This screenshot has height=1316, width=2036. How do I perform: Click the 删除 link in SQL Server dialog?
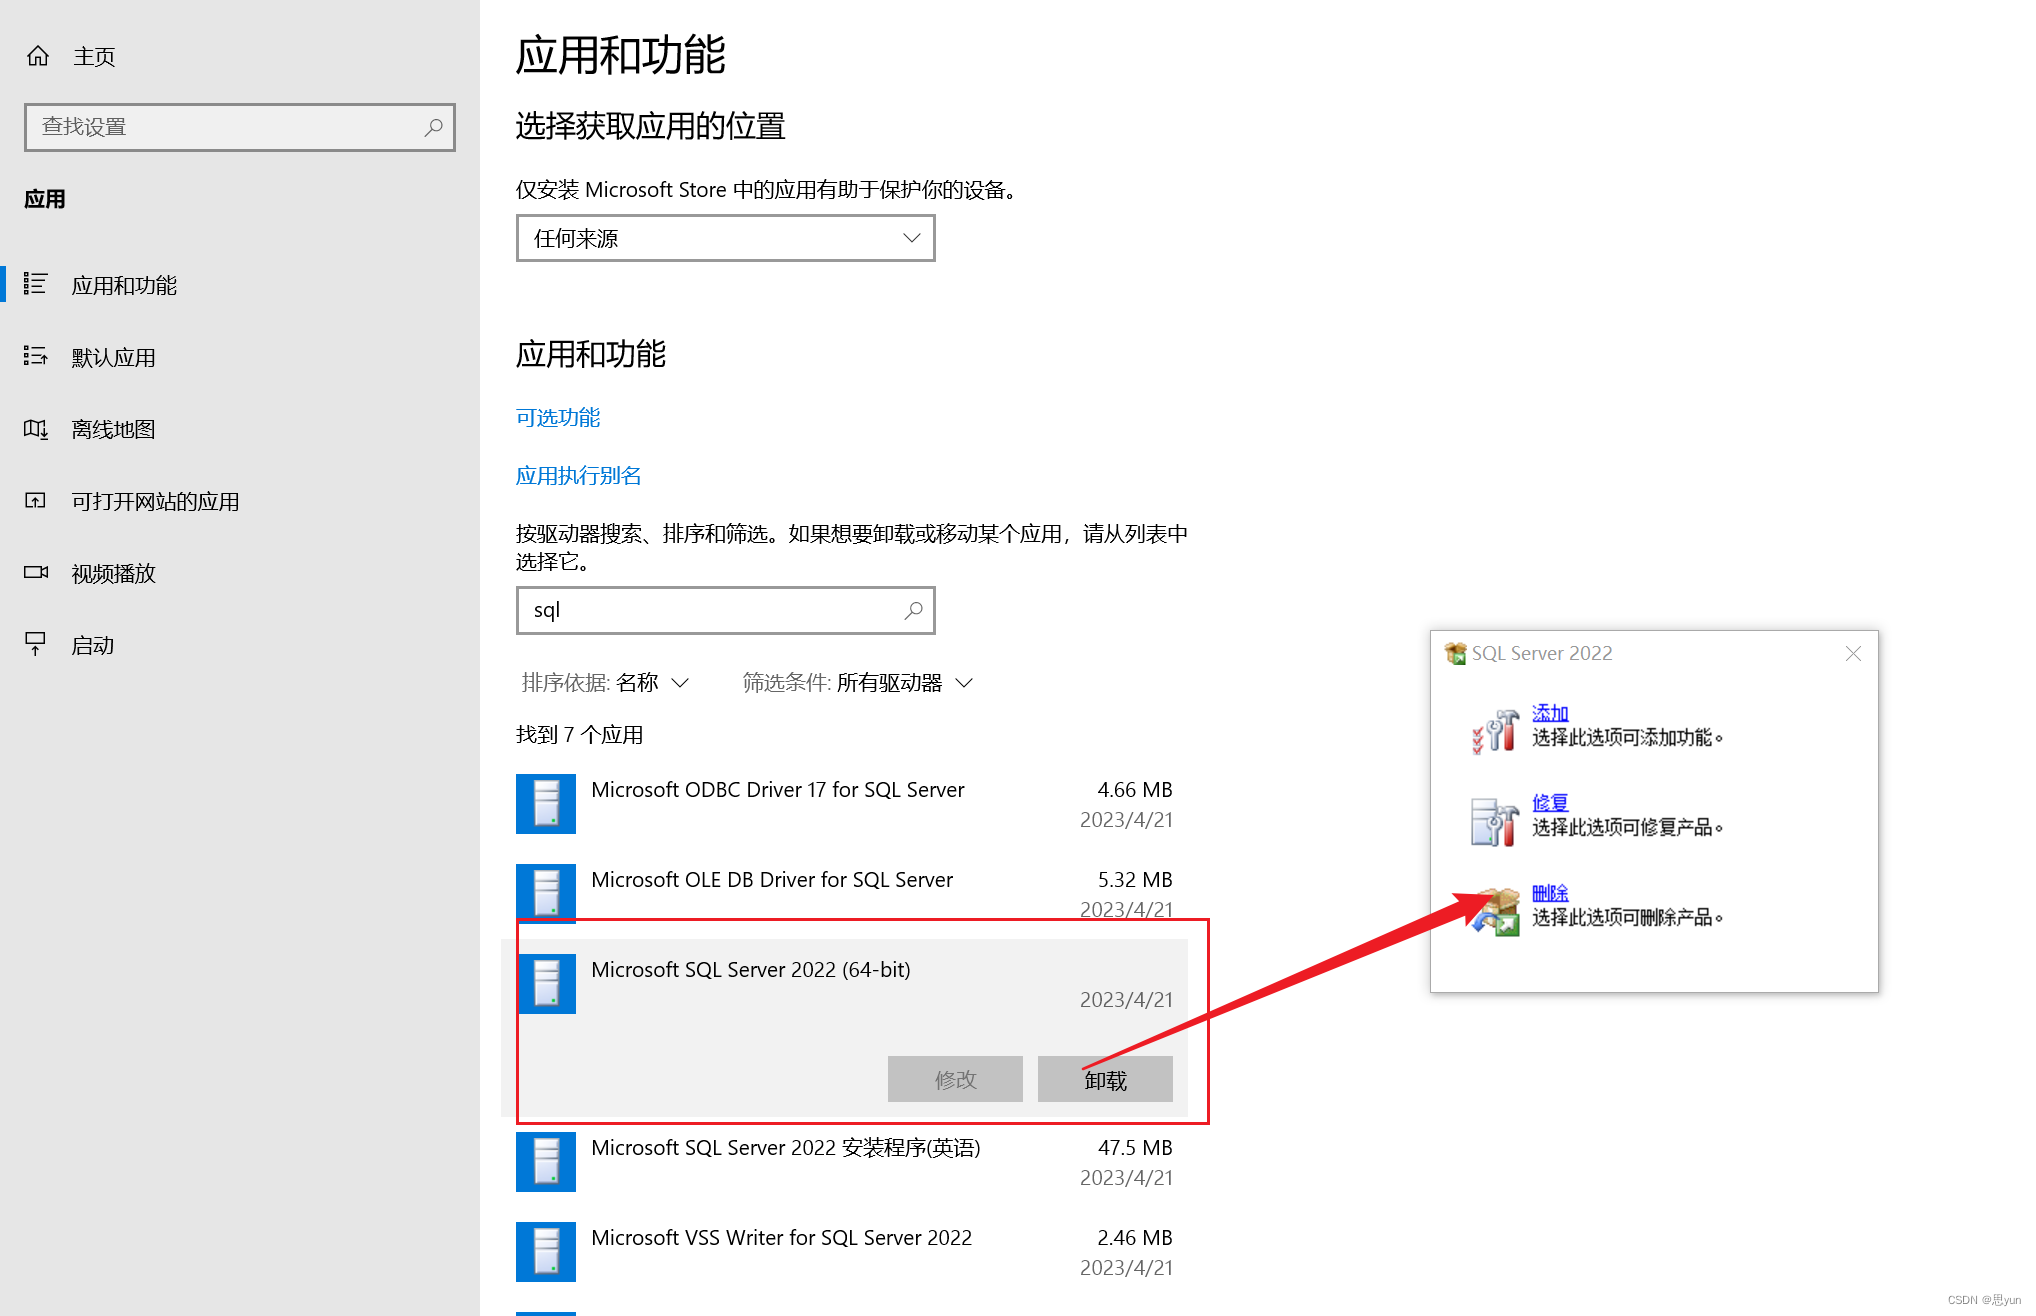coord(1550,893)
